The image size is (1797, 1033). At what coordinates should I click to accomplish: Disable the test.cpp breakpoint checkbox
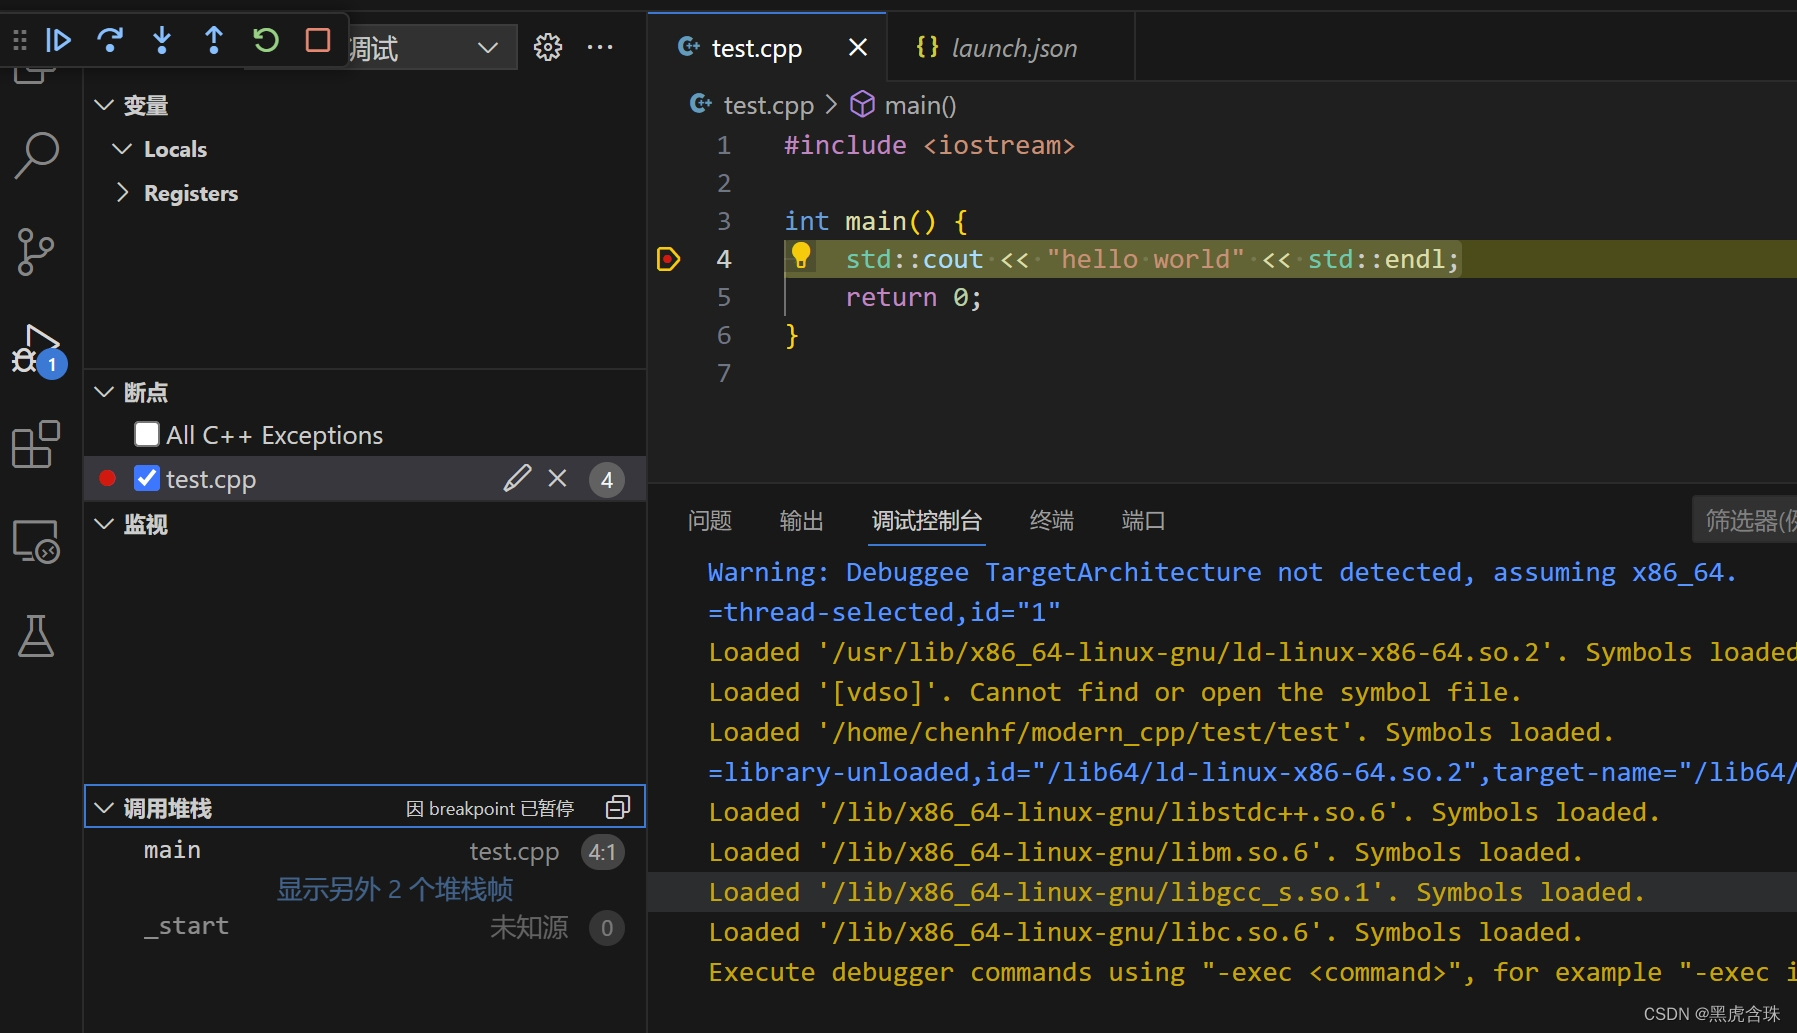(147, 478)
